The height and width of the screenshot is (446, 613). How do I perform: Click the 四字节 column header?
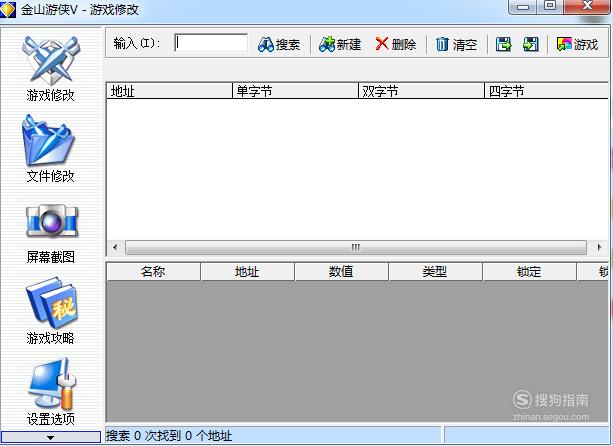coord(547,91)
